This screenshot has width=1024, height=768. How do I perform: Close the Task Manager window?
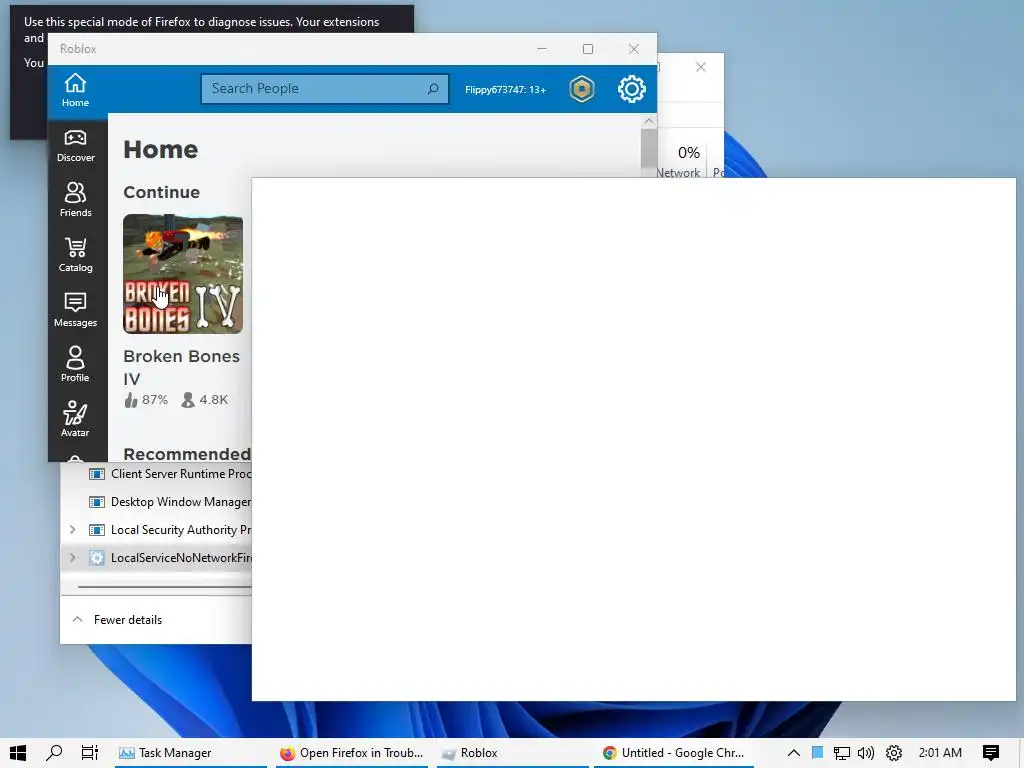(x=701, y=67)
